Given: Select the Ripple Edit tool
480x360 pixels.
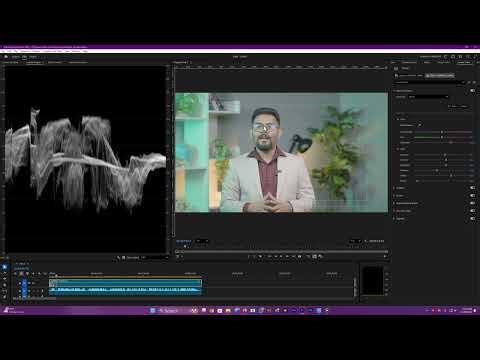Looking at the screenshot, I should pyautogui.click(x=4, y=279).
